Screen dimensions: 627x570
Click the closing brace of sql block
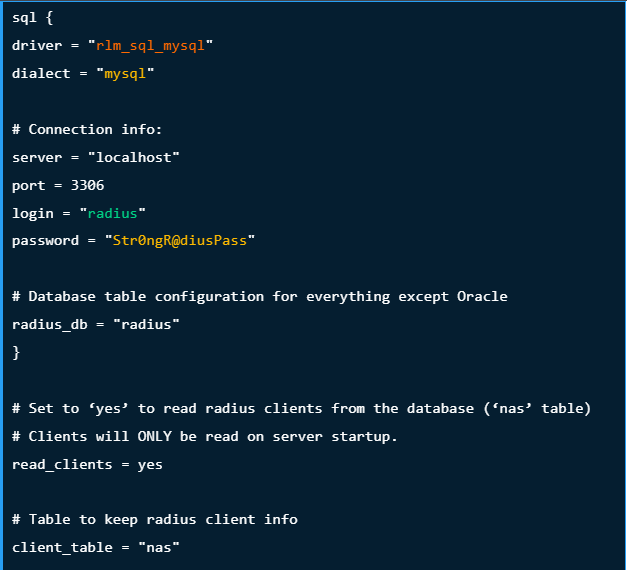pos(16,353)
